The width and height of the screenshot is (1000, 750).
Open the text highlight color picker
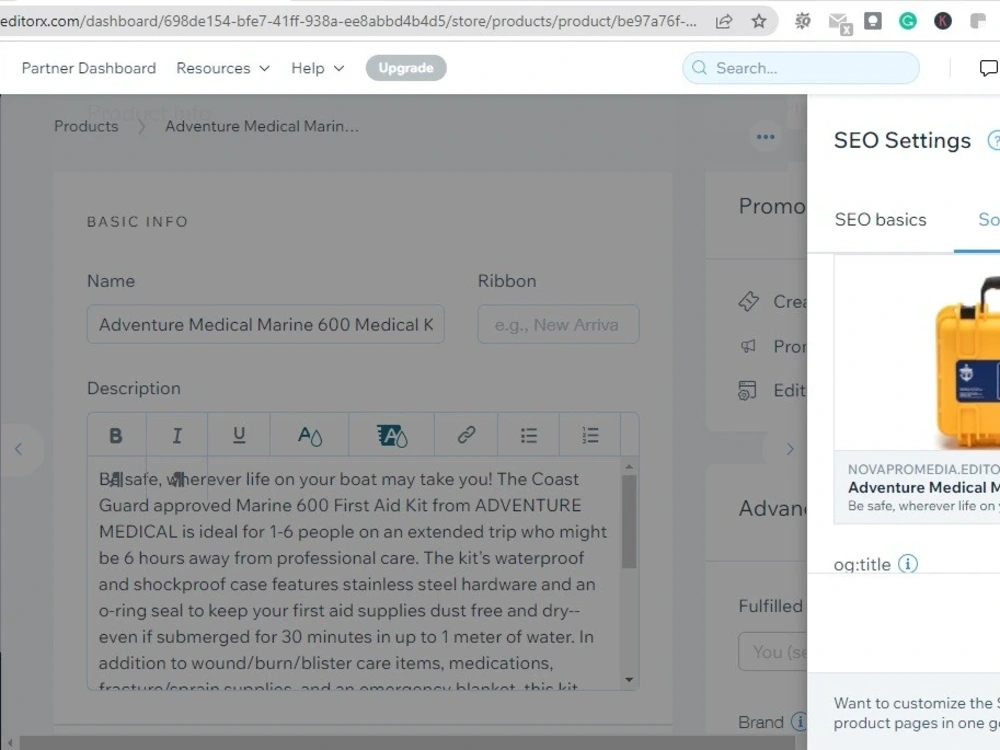[x=392, y=436]
